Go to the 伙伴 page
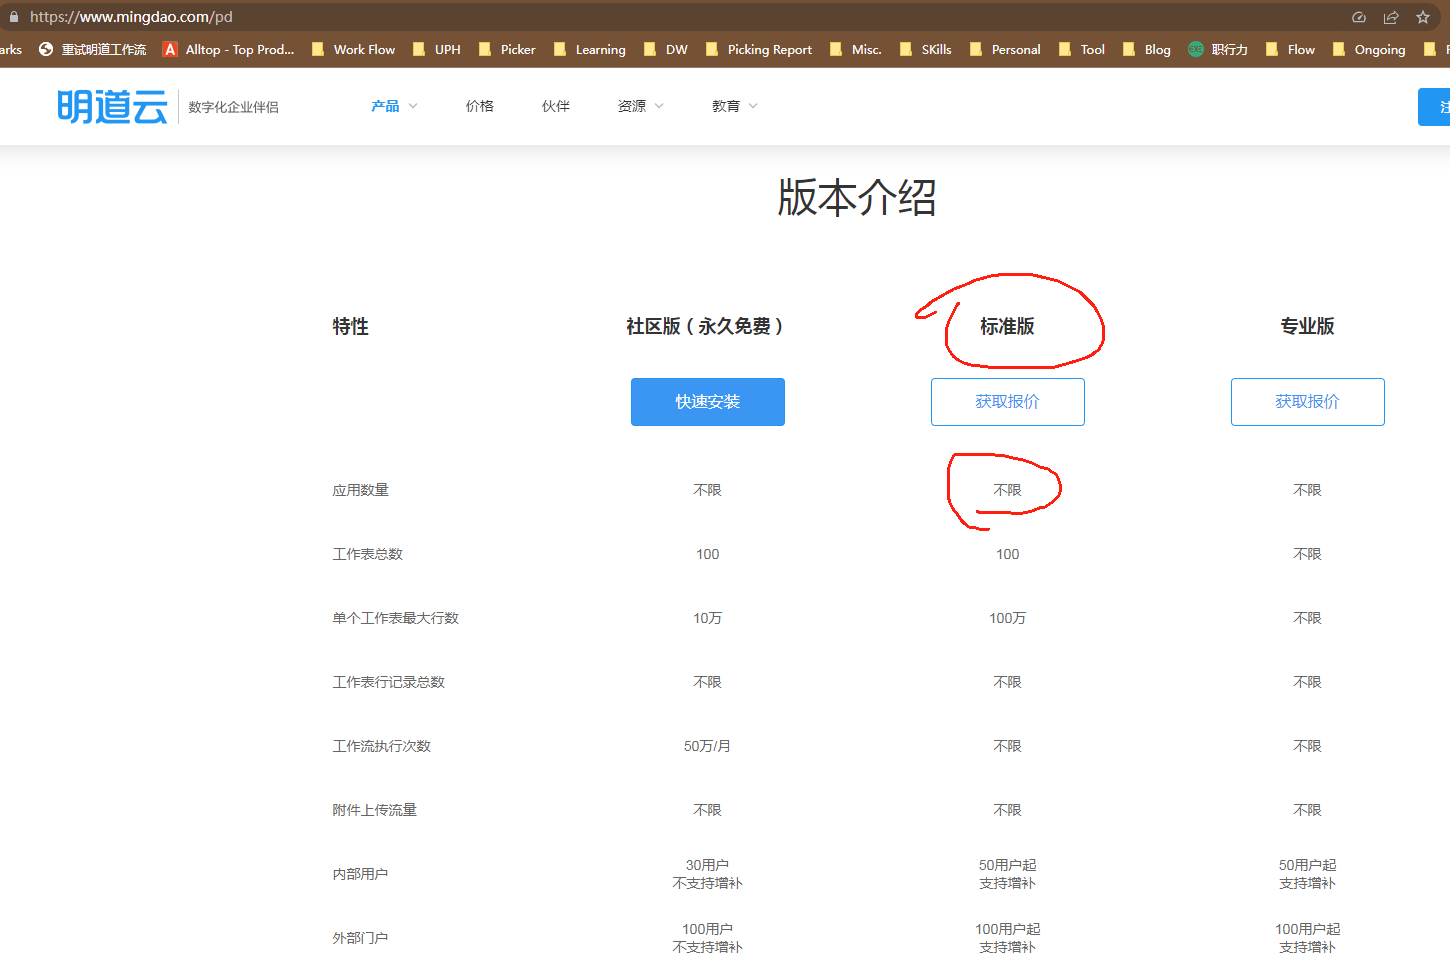This screenshot has width=1450, height=966. pyautogui.click(x=556, y=106)
